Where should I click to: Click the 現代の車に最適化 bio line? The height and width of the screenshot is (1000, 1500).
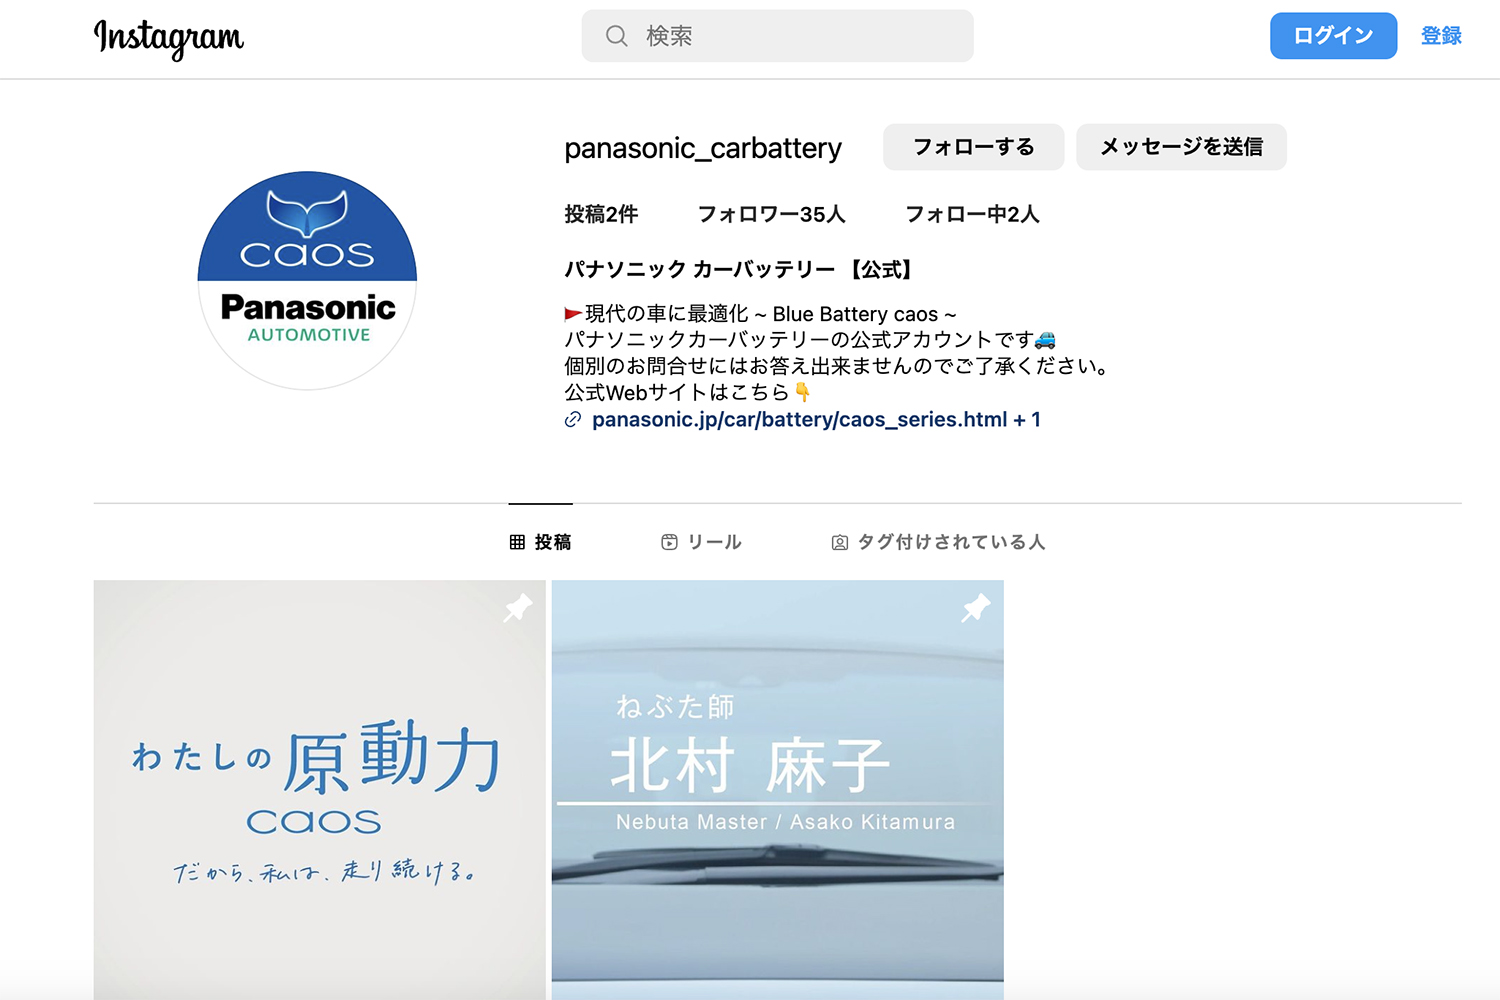[761, 314]
